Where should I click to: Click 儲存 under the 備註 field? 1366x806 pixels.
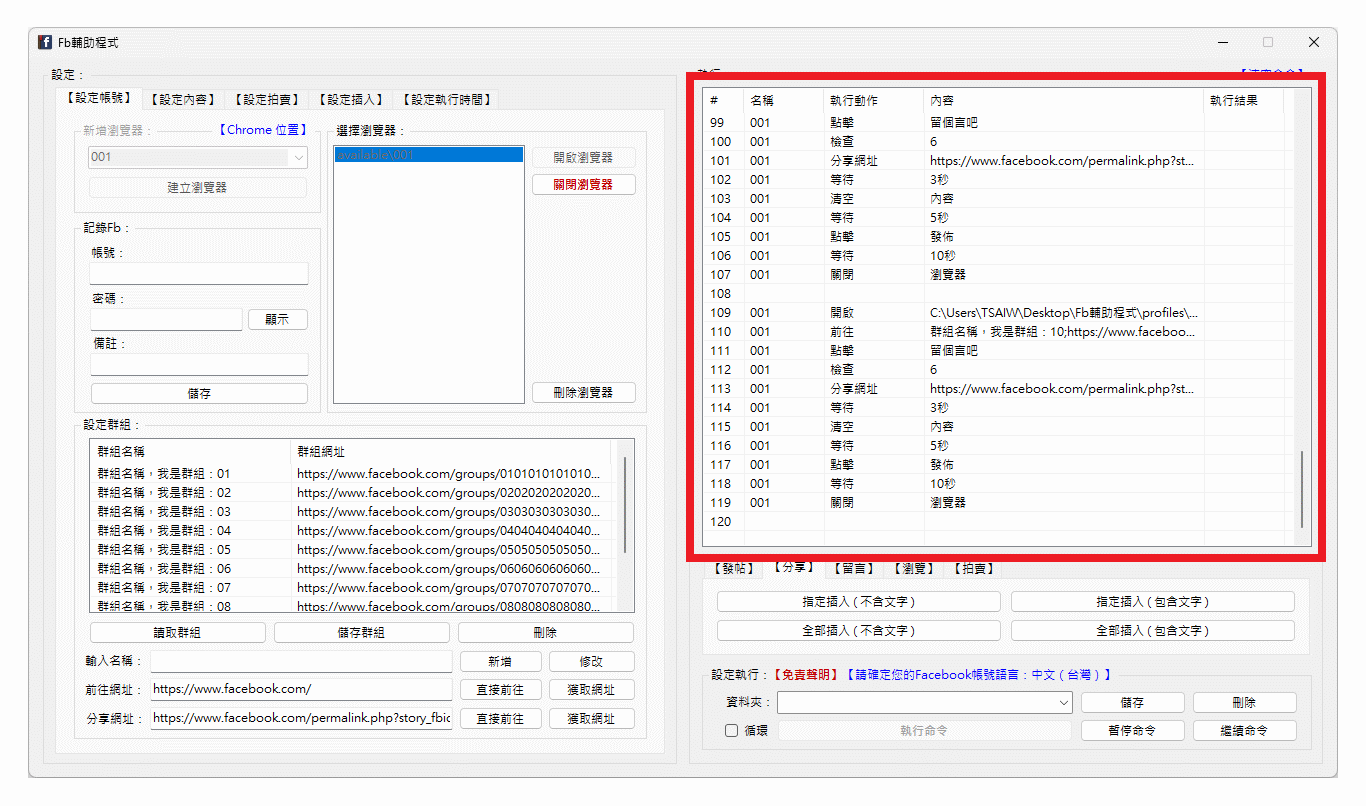199,393
